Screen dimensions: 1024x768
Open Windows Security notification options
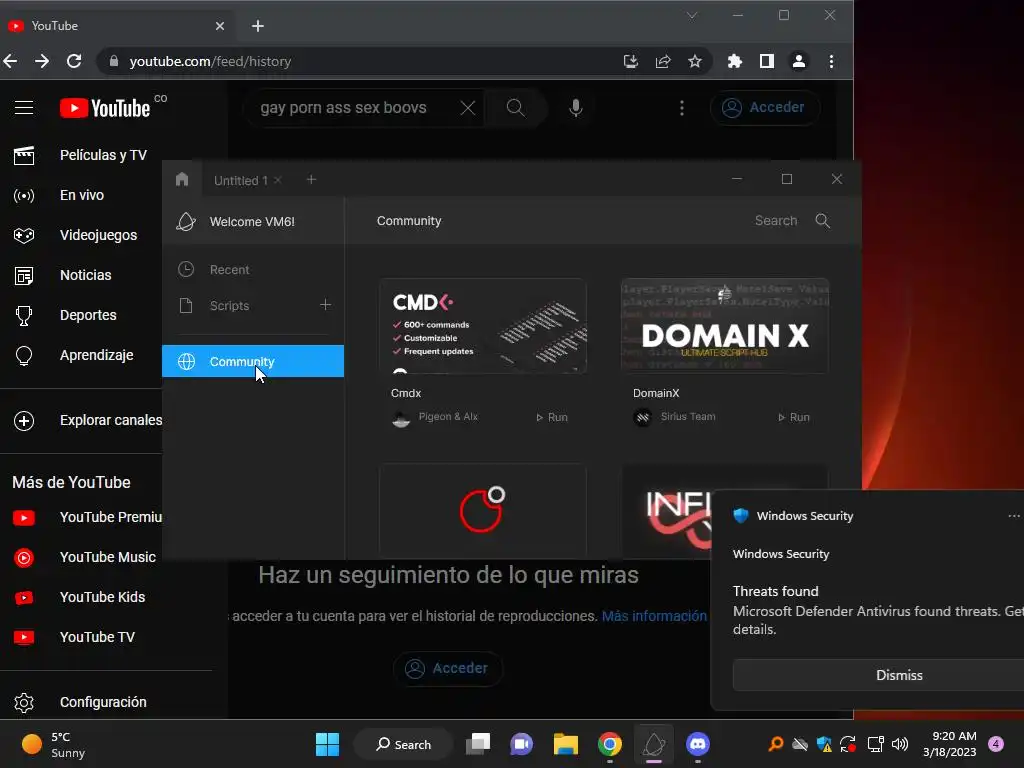(x=1014, y=516)
